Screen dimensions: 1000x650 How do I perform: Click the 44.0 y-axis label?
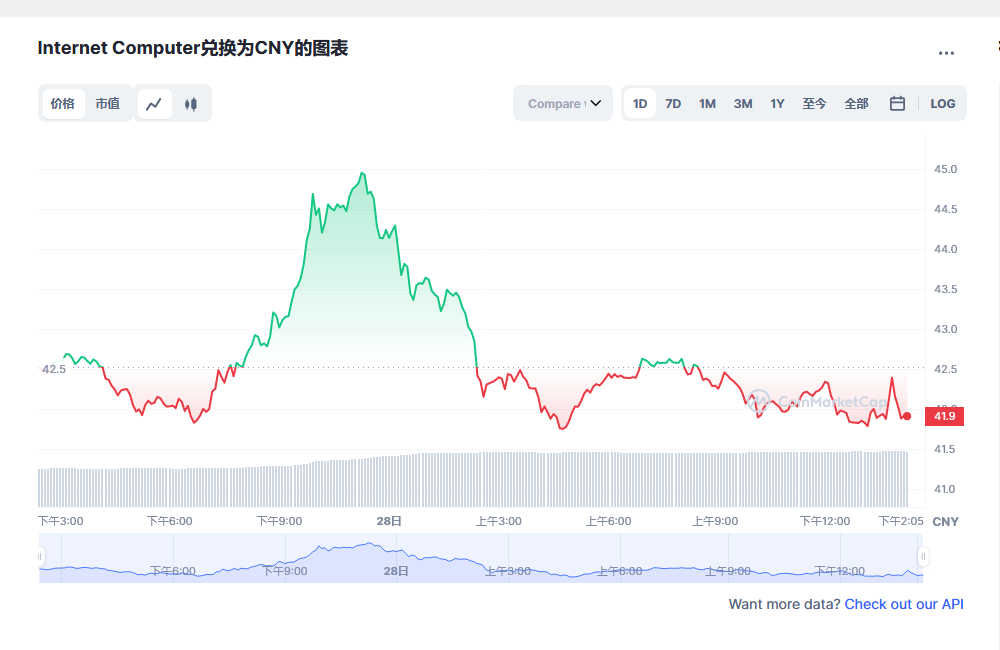[x=946, y=249]
